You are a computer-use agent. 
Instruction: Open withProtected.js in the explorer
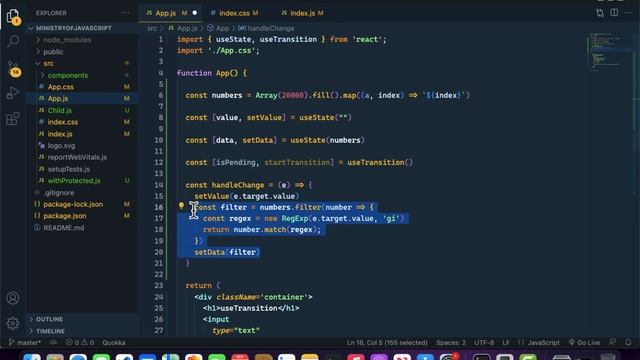pyautogui.click(x=74, y=180)
